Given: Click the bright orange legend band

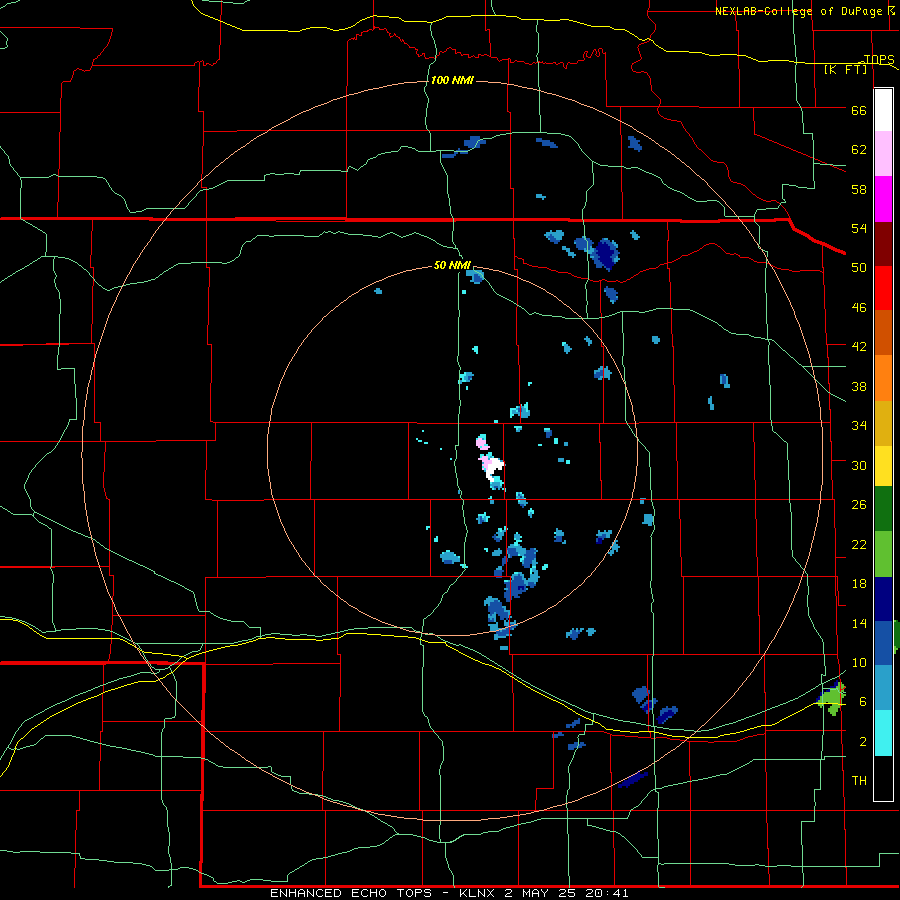Looking at the screenshot, I should click(883, 378).
